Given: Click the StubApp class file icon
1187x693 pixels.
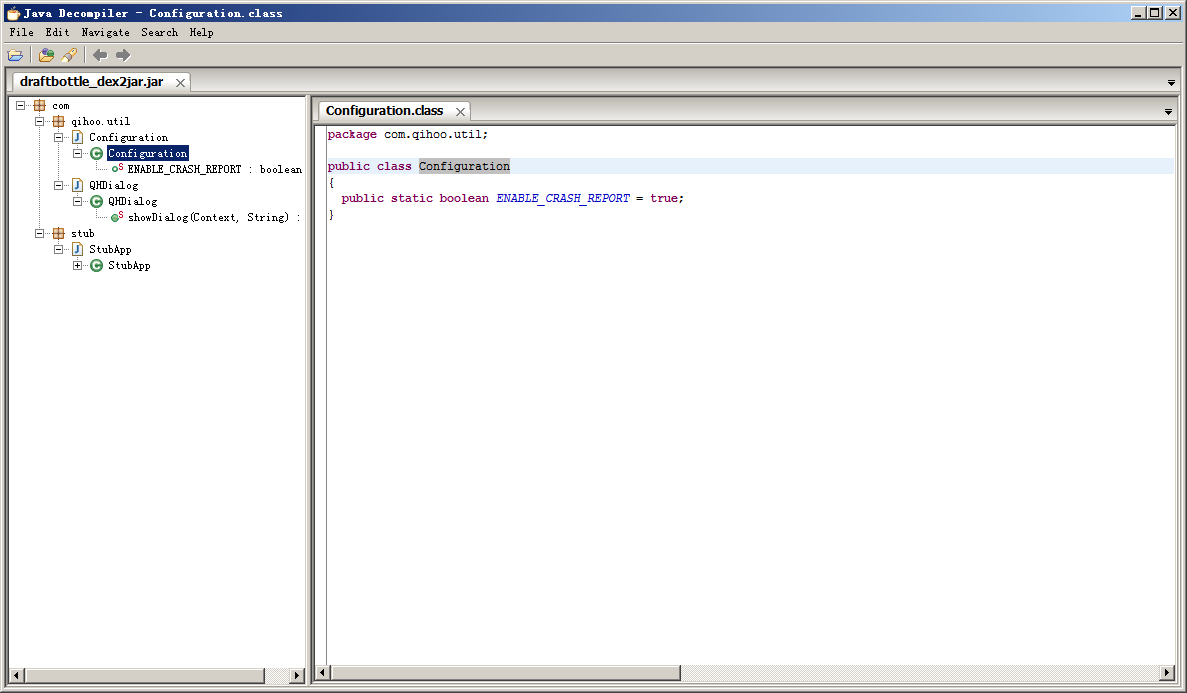Looking at the screenshot, I should (x=77, y=249).
